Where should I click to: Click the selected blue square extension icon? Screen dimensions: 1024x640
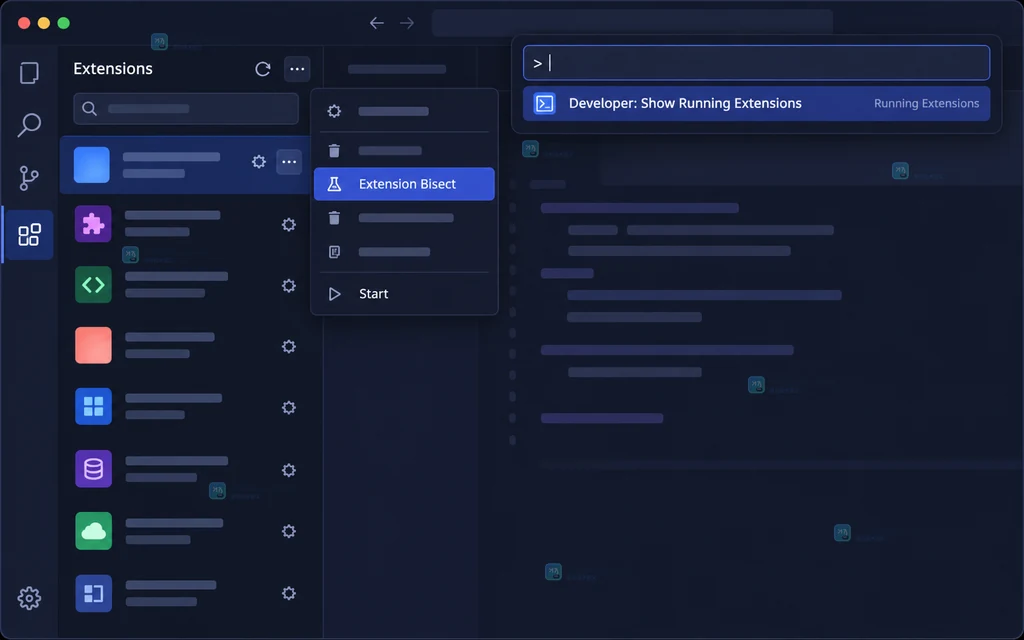pyautogui.click(x=91, y=165)
